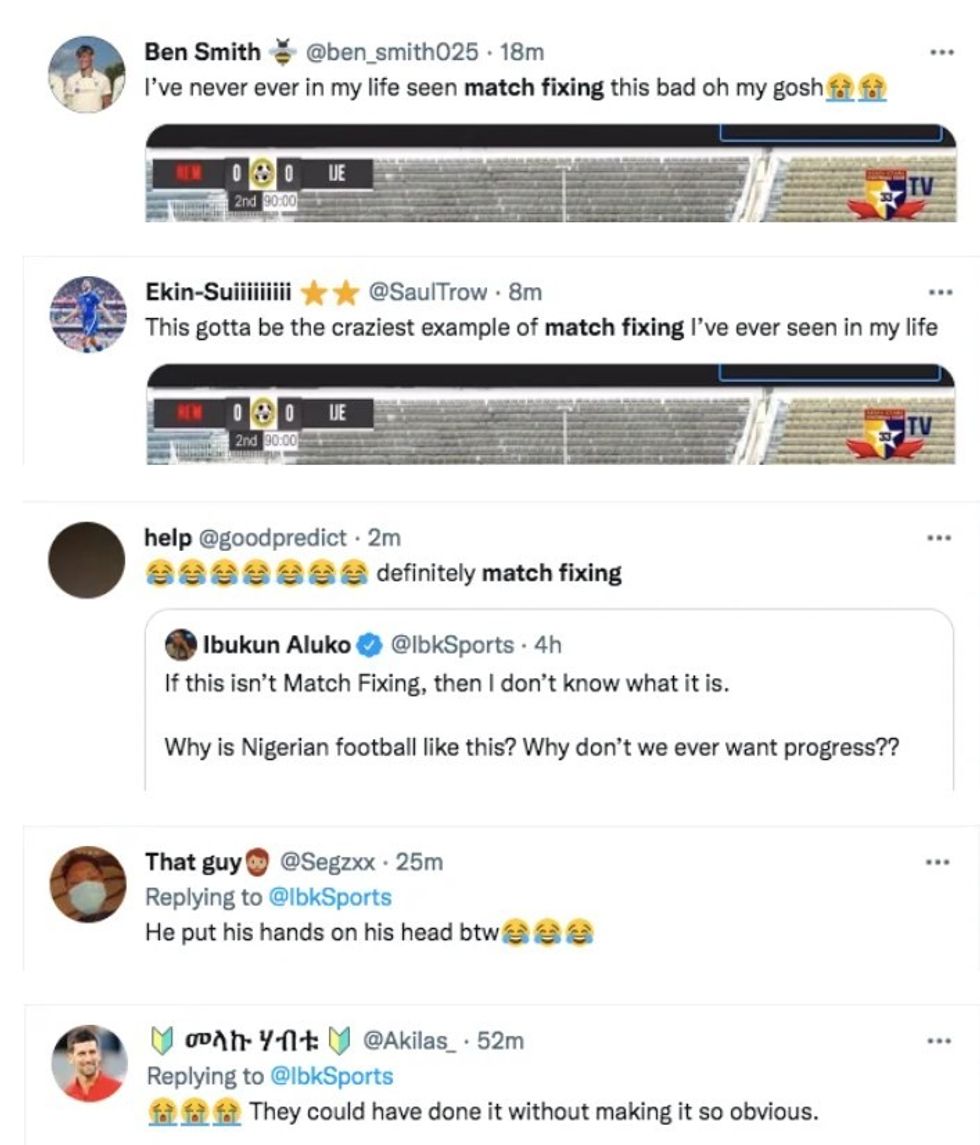Click Ibukun Aluko's avatar in the quoted tweet
Viewport: 980px width, 1145px height.
coord(182,643)
